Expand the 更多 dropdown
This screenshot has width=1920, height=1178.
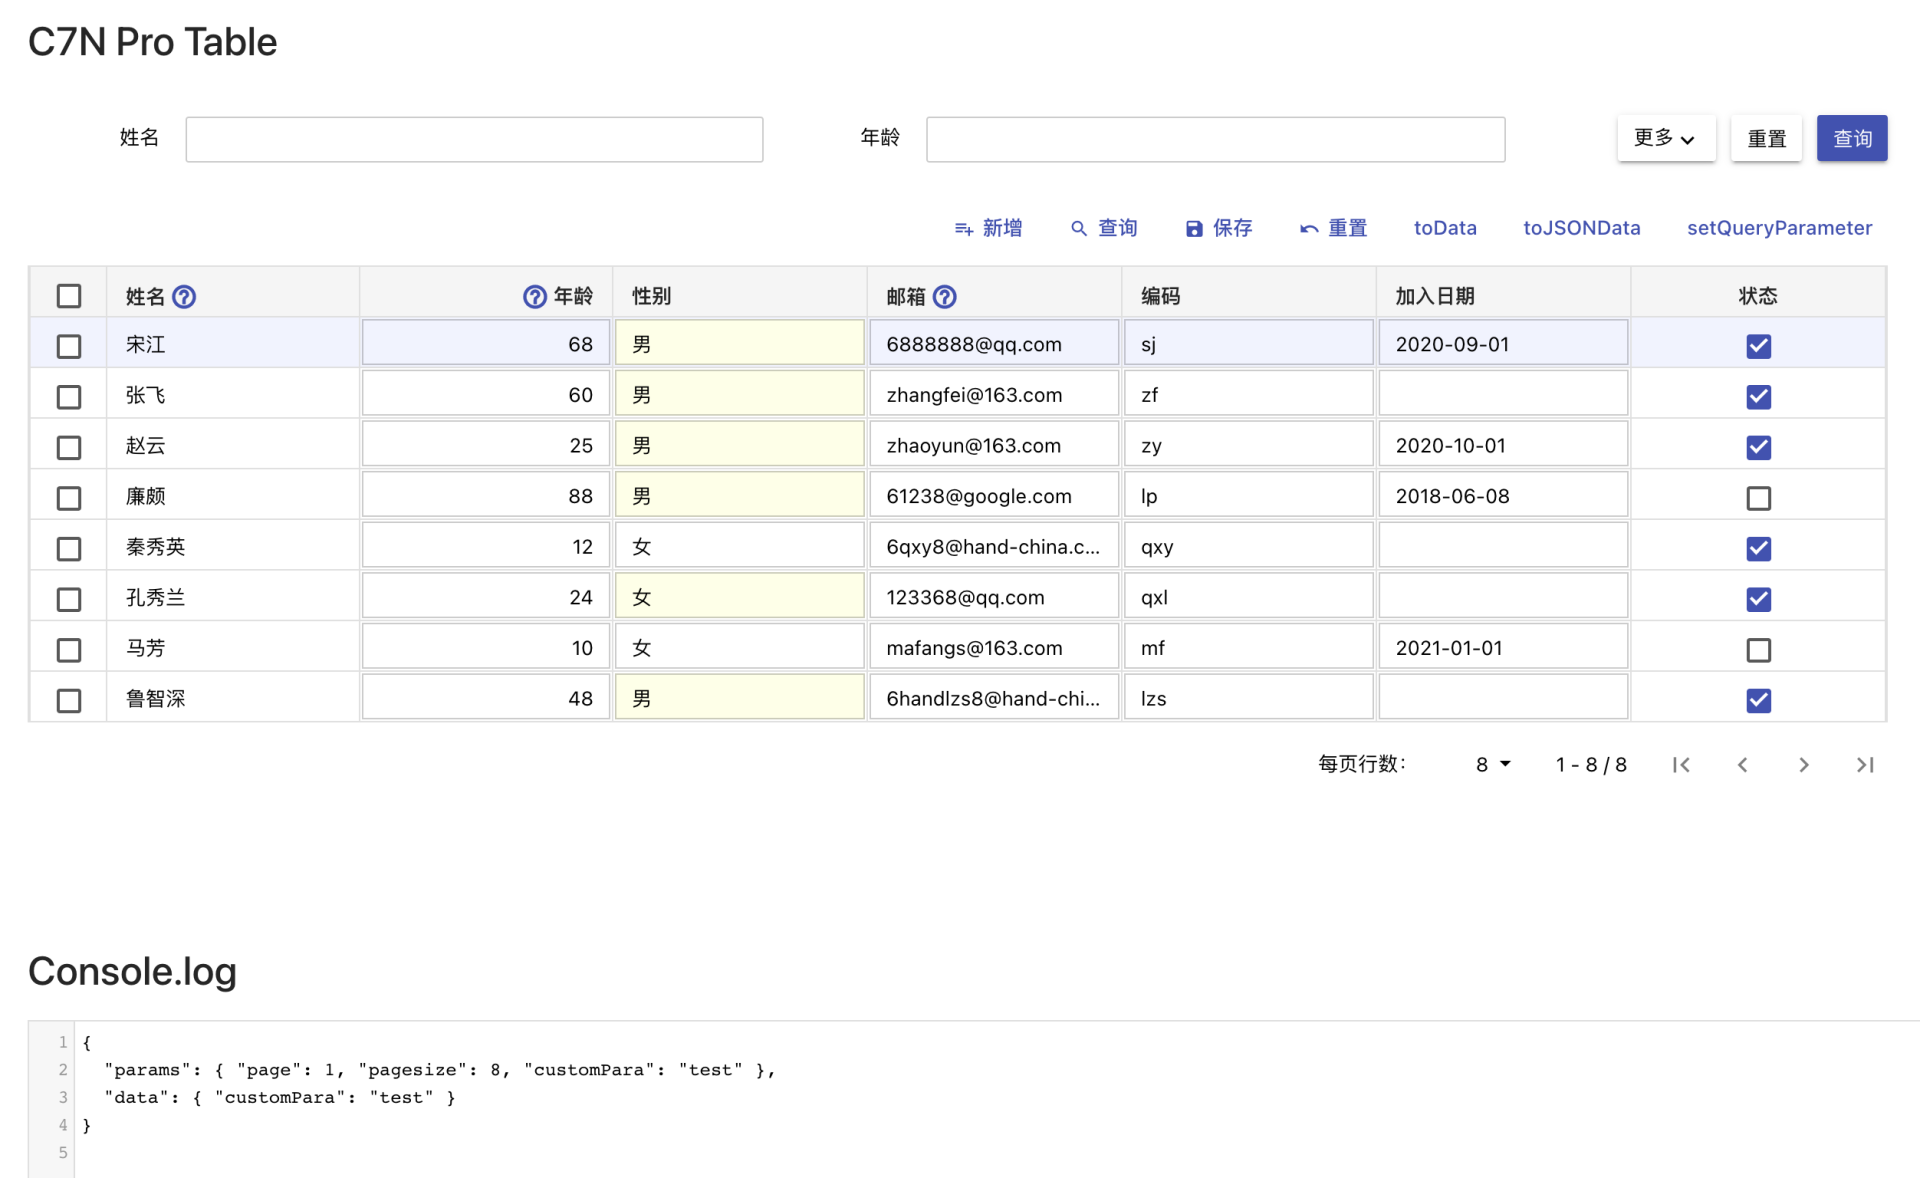[x=1665, y=138]
